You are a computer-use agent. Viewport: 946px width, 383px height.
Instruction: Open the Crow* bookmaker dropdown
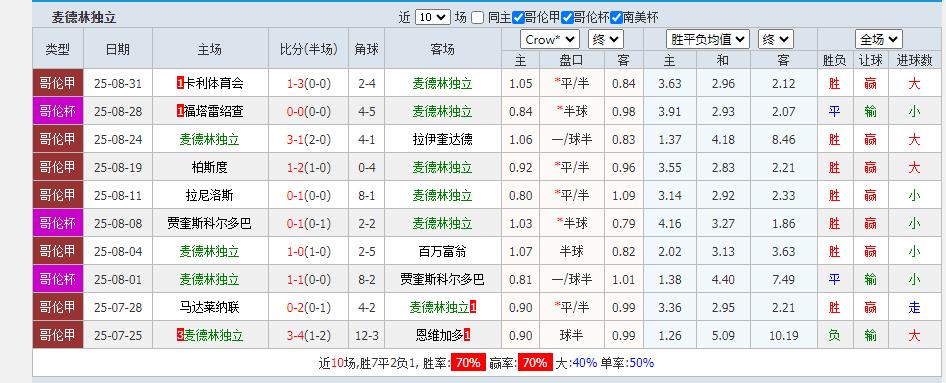[x=550, y=40]
